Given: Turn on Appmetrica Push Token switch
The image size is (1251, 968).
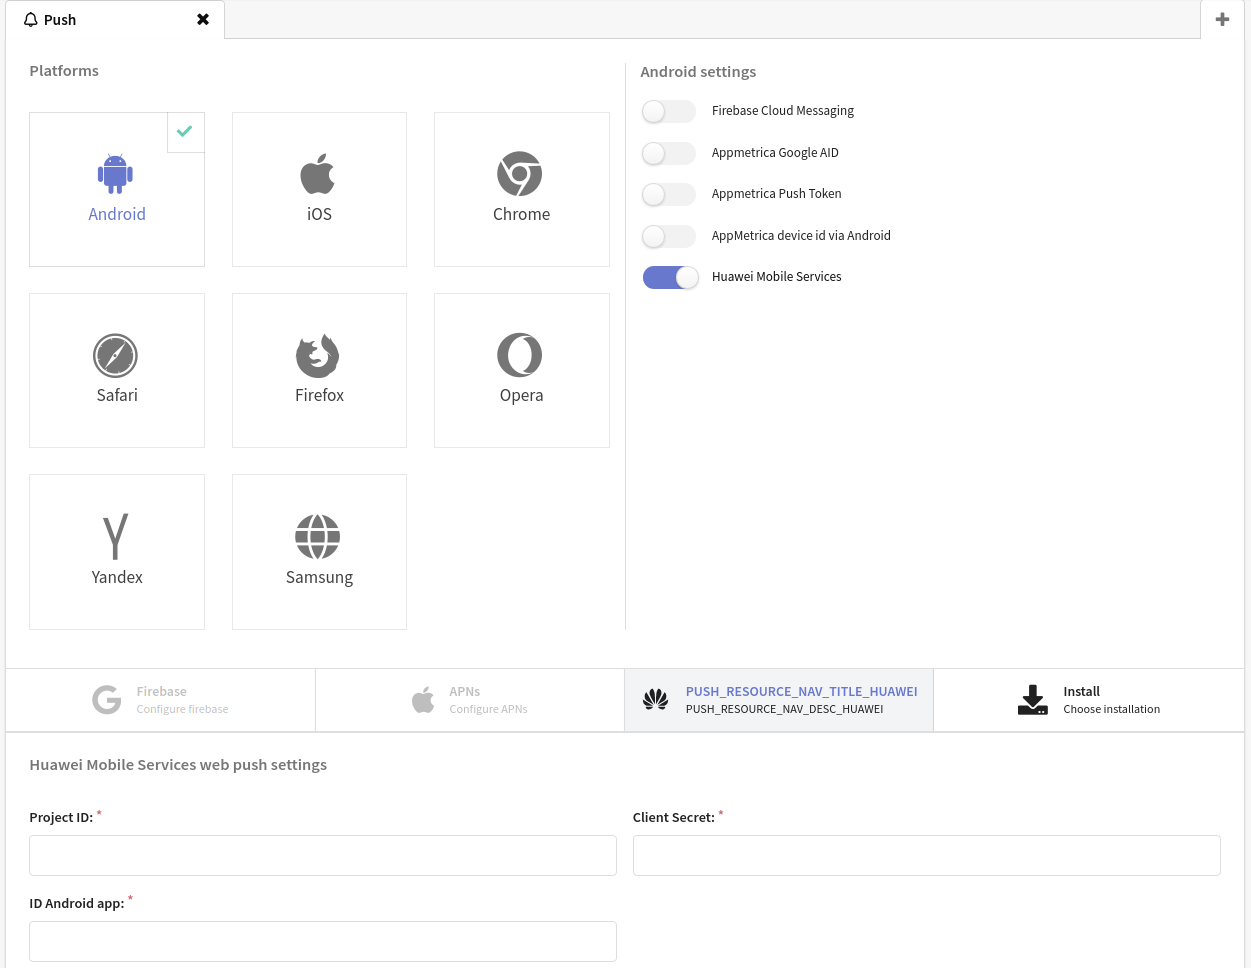Looking at the screenshot, I should click(x=669, y=194).
